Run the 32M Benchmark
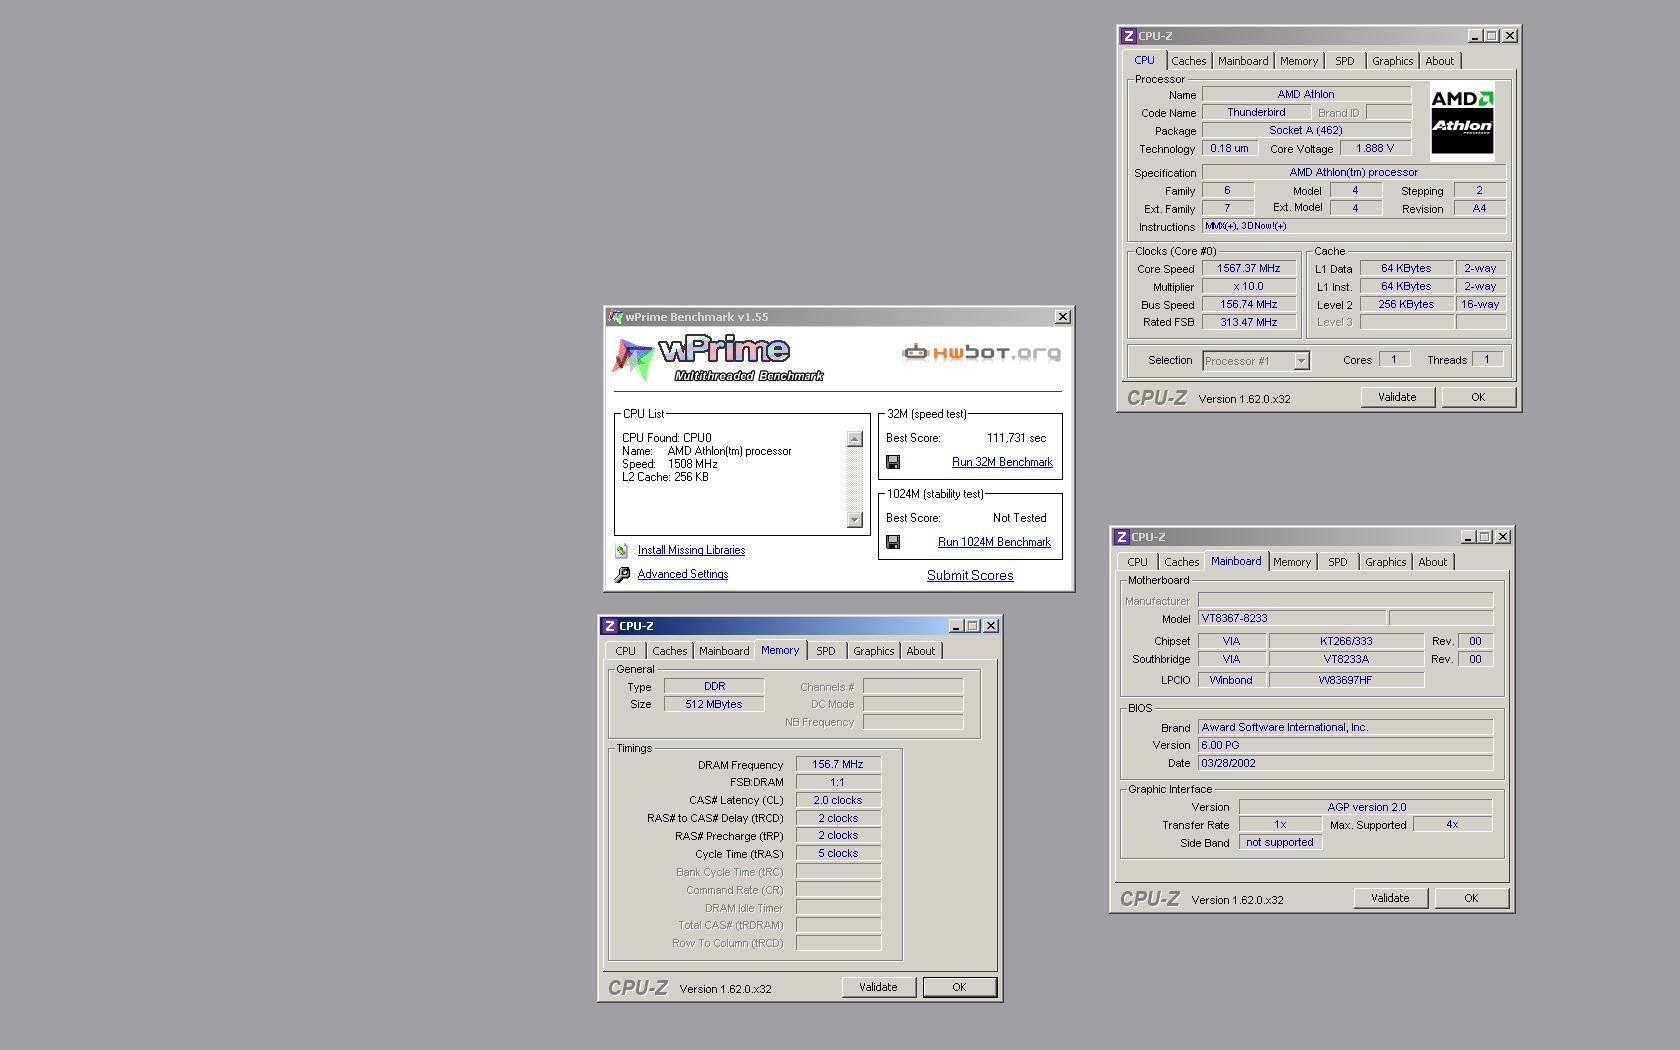 tap(1002, 462)
